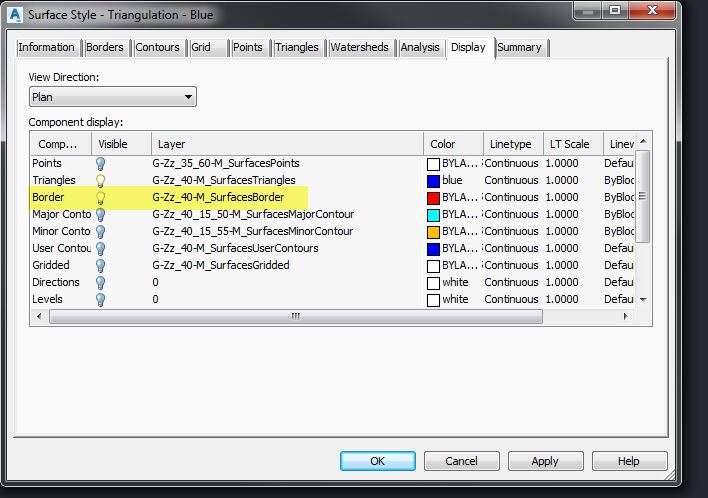Viewport: 708px width, 498px height.
Task: Click the Apply button
Action: pyautogui.click(x=545, y=461)
